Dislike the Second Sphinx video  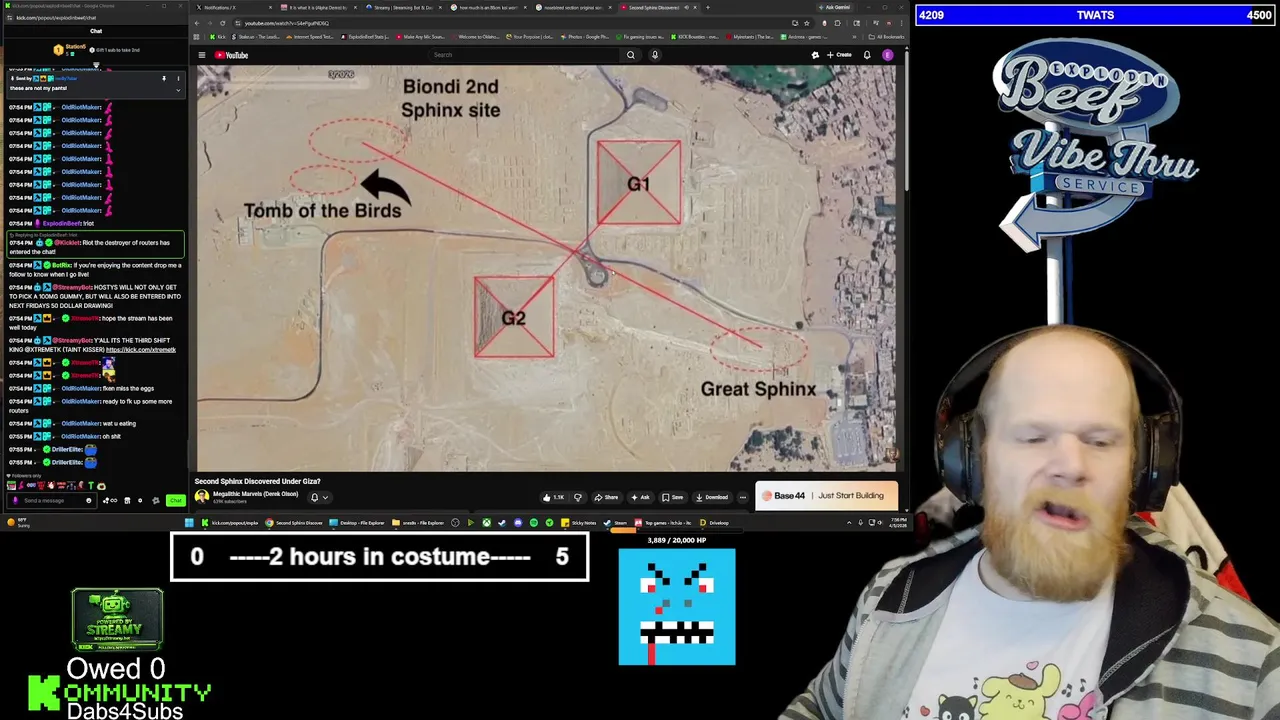pos(577,497)
